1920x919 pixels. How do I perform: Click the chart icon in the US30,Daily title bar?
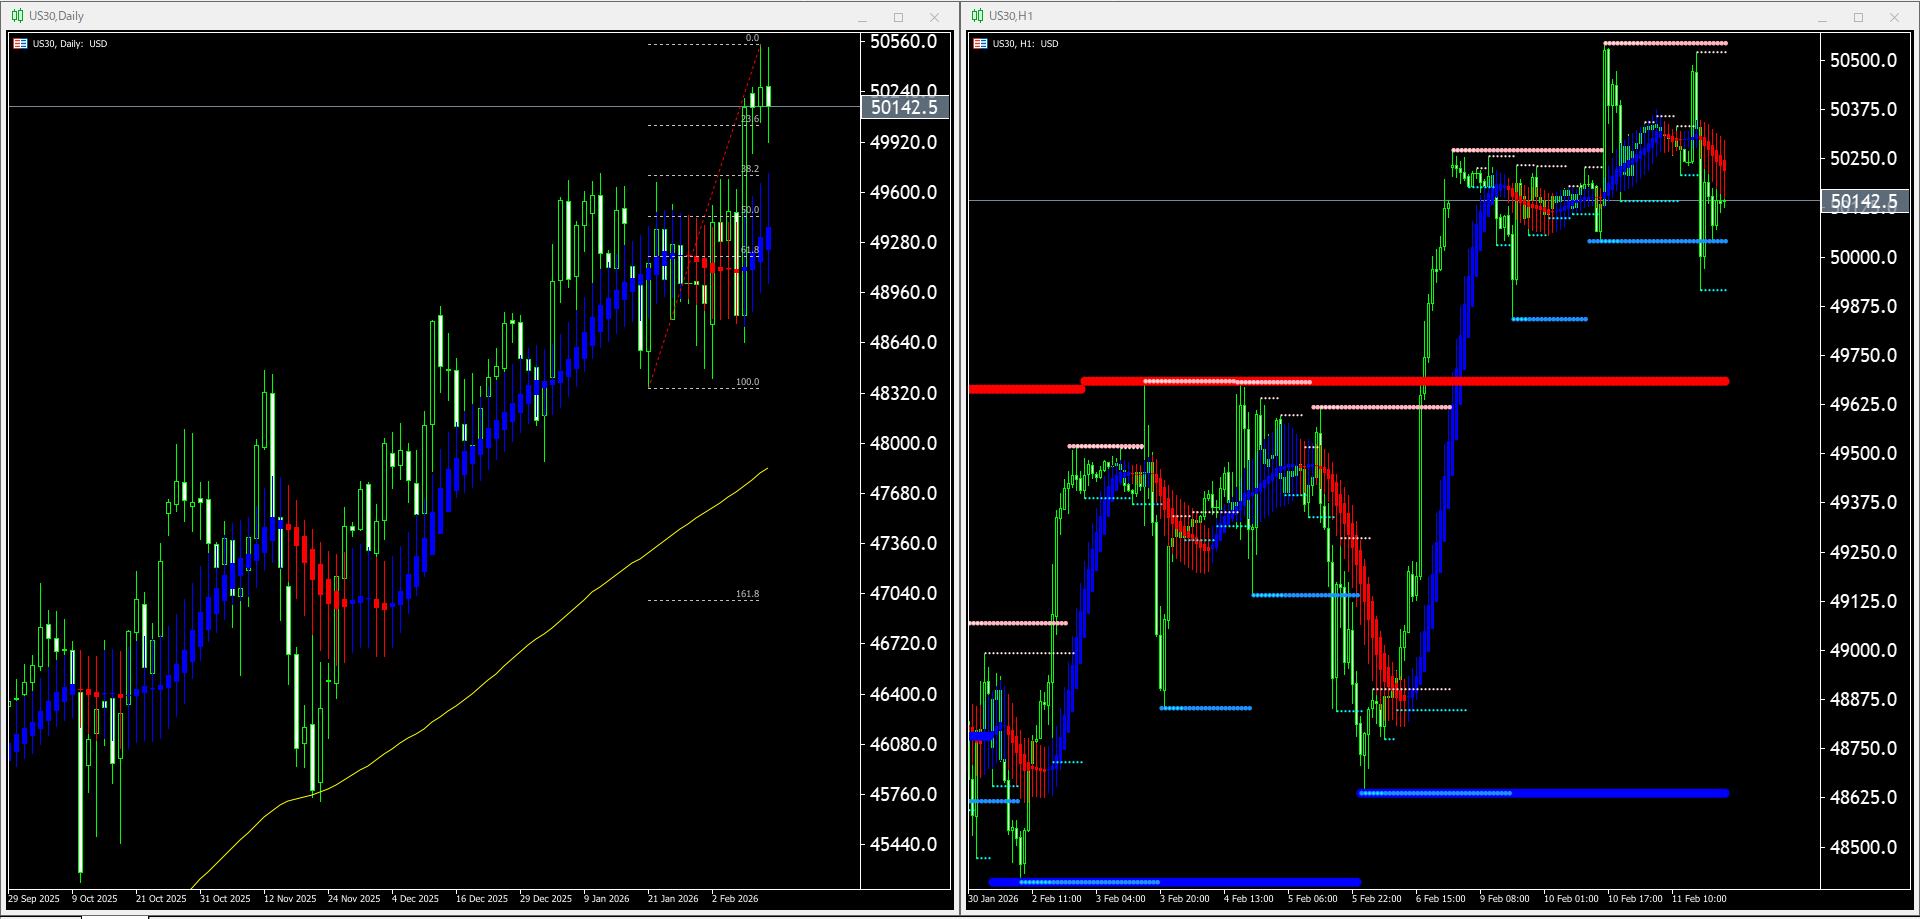17,15
